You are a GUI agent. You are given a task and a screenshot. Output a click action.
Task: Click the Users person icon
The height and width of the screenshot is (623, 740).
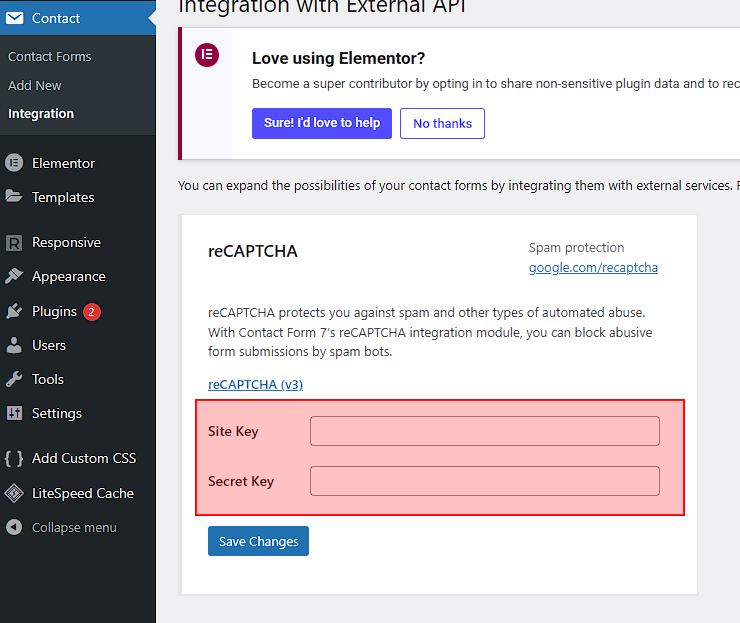pos(14,345)
